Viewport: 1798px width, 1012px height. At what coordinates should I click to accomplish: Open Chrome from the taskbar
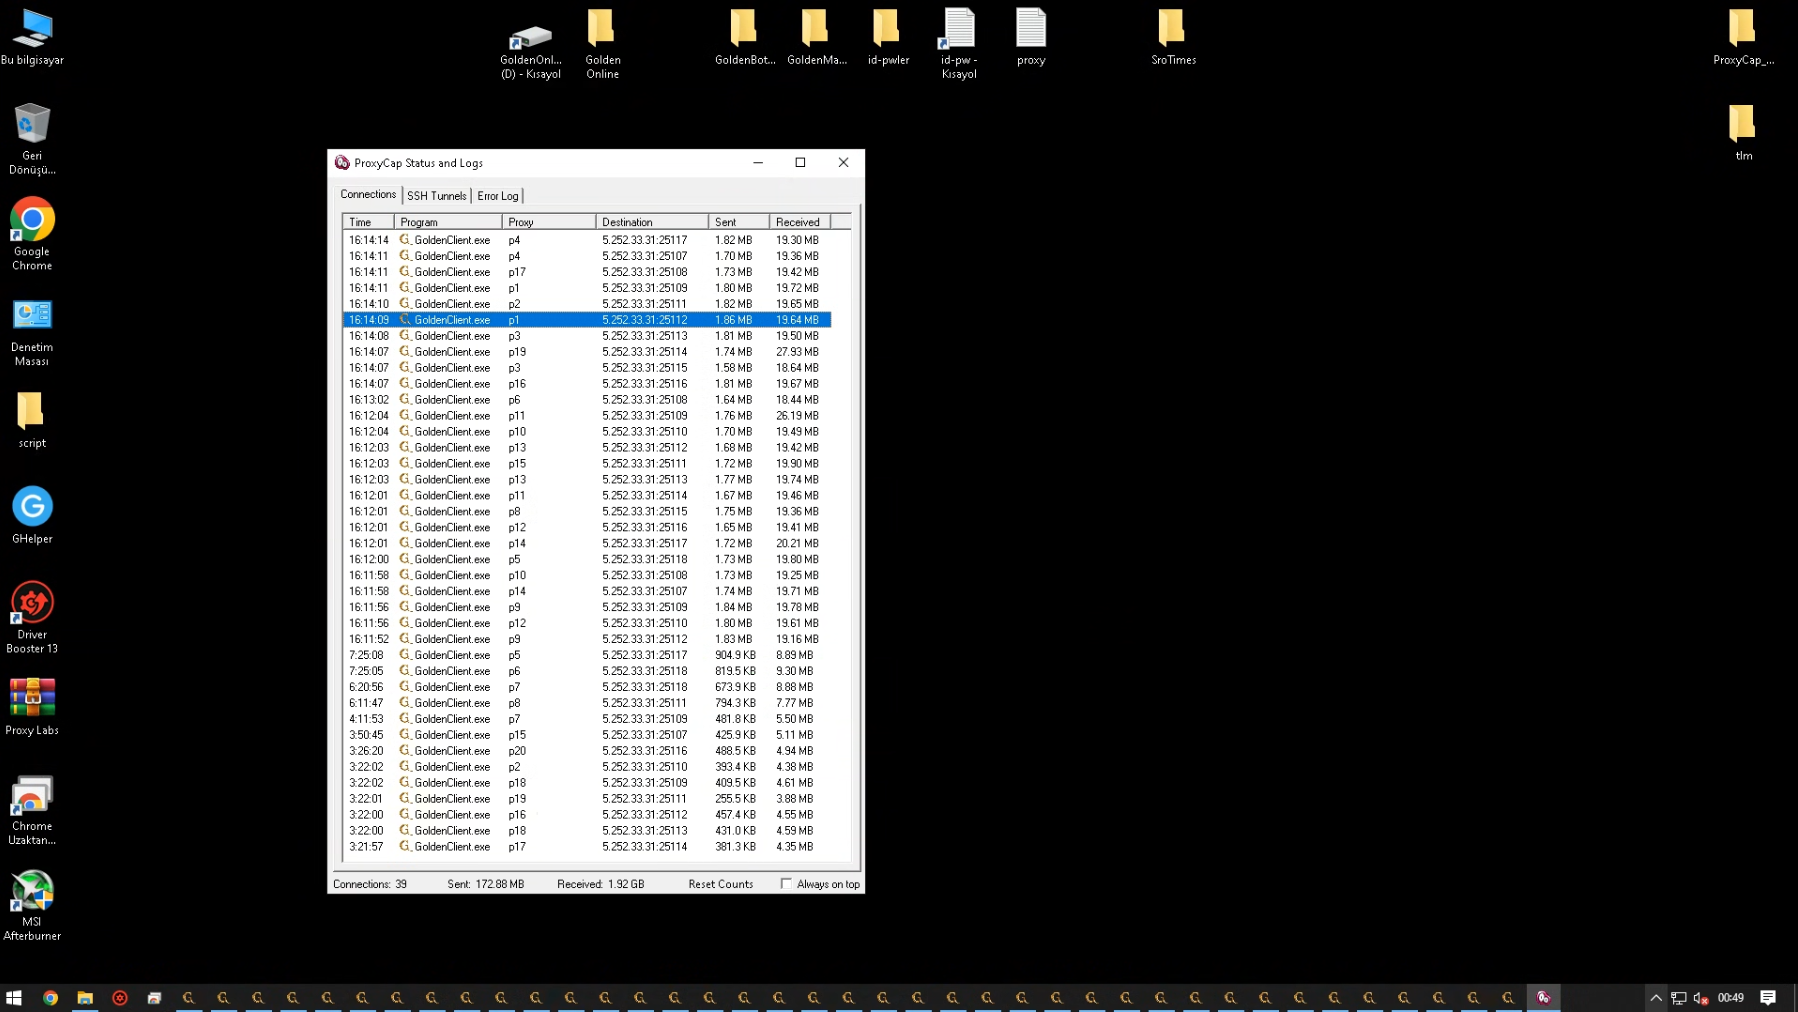point(50,997)
